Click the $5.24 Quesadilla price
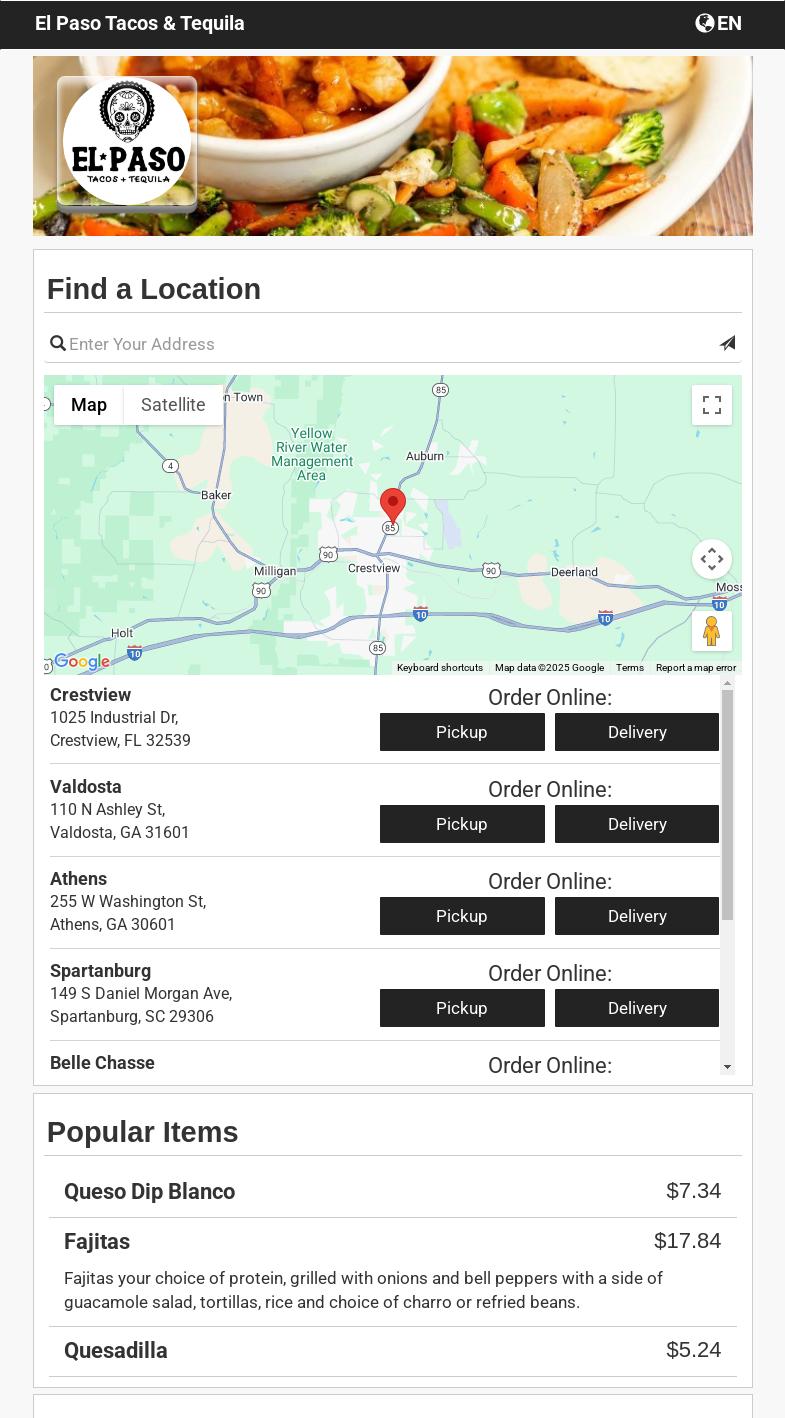The width and height of the screenshot is (785, 1418). coord(694,1350)
